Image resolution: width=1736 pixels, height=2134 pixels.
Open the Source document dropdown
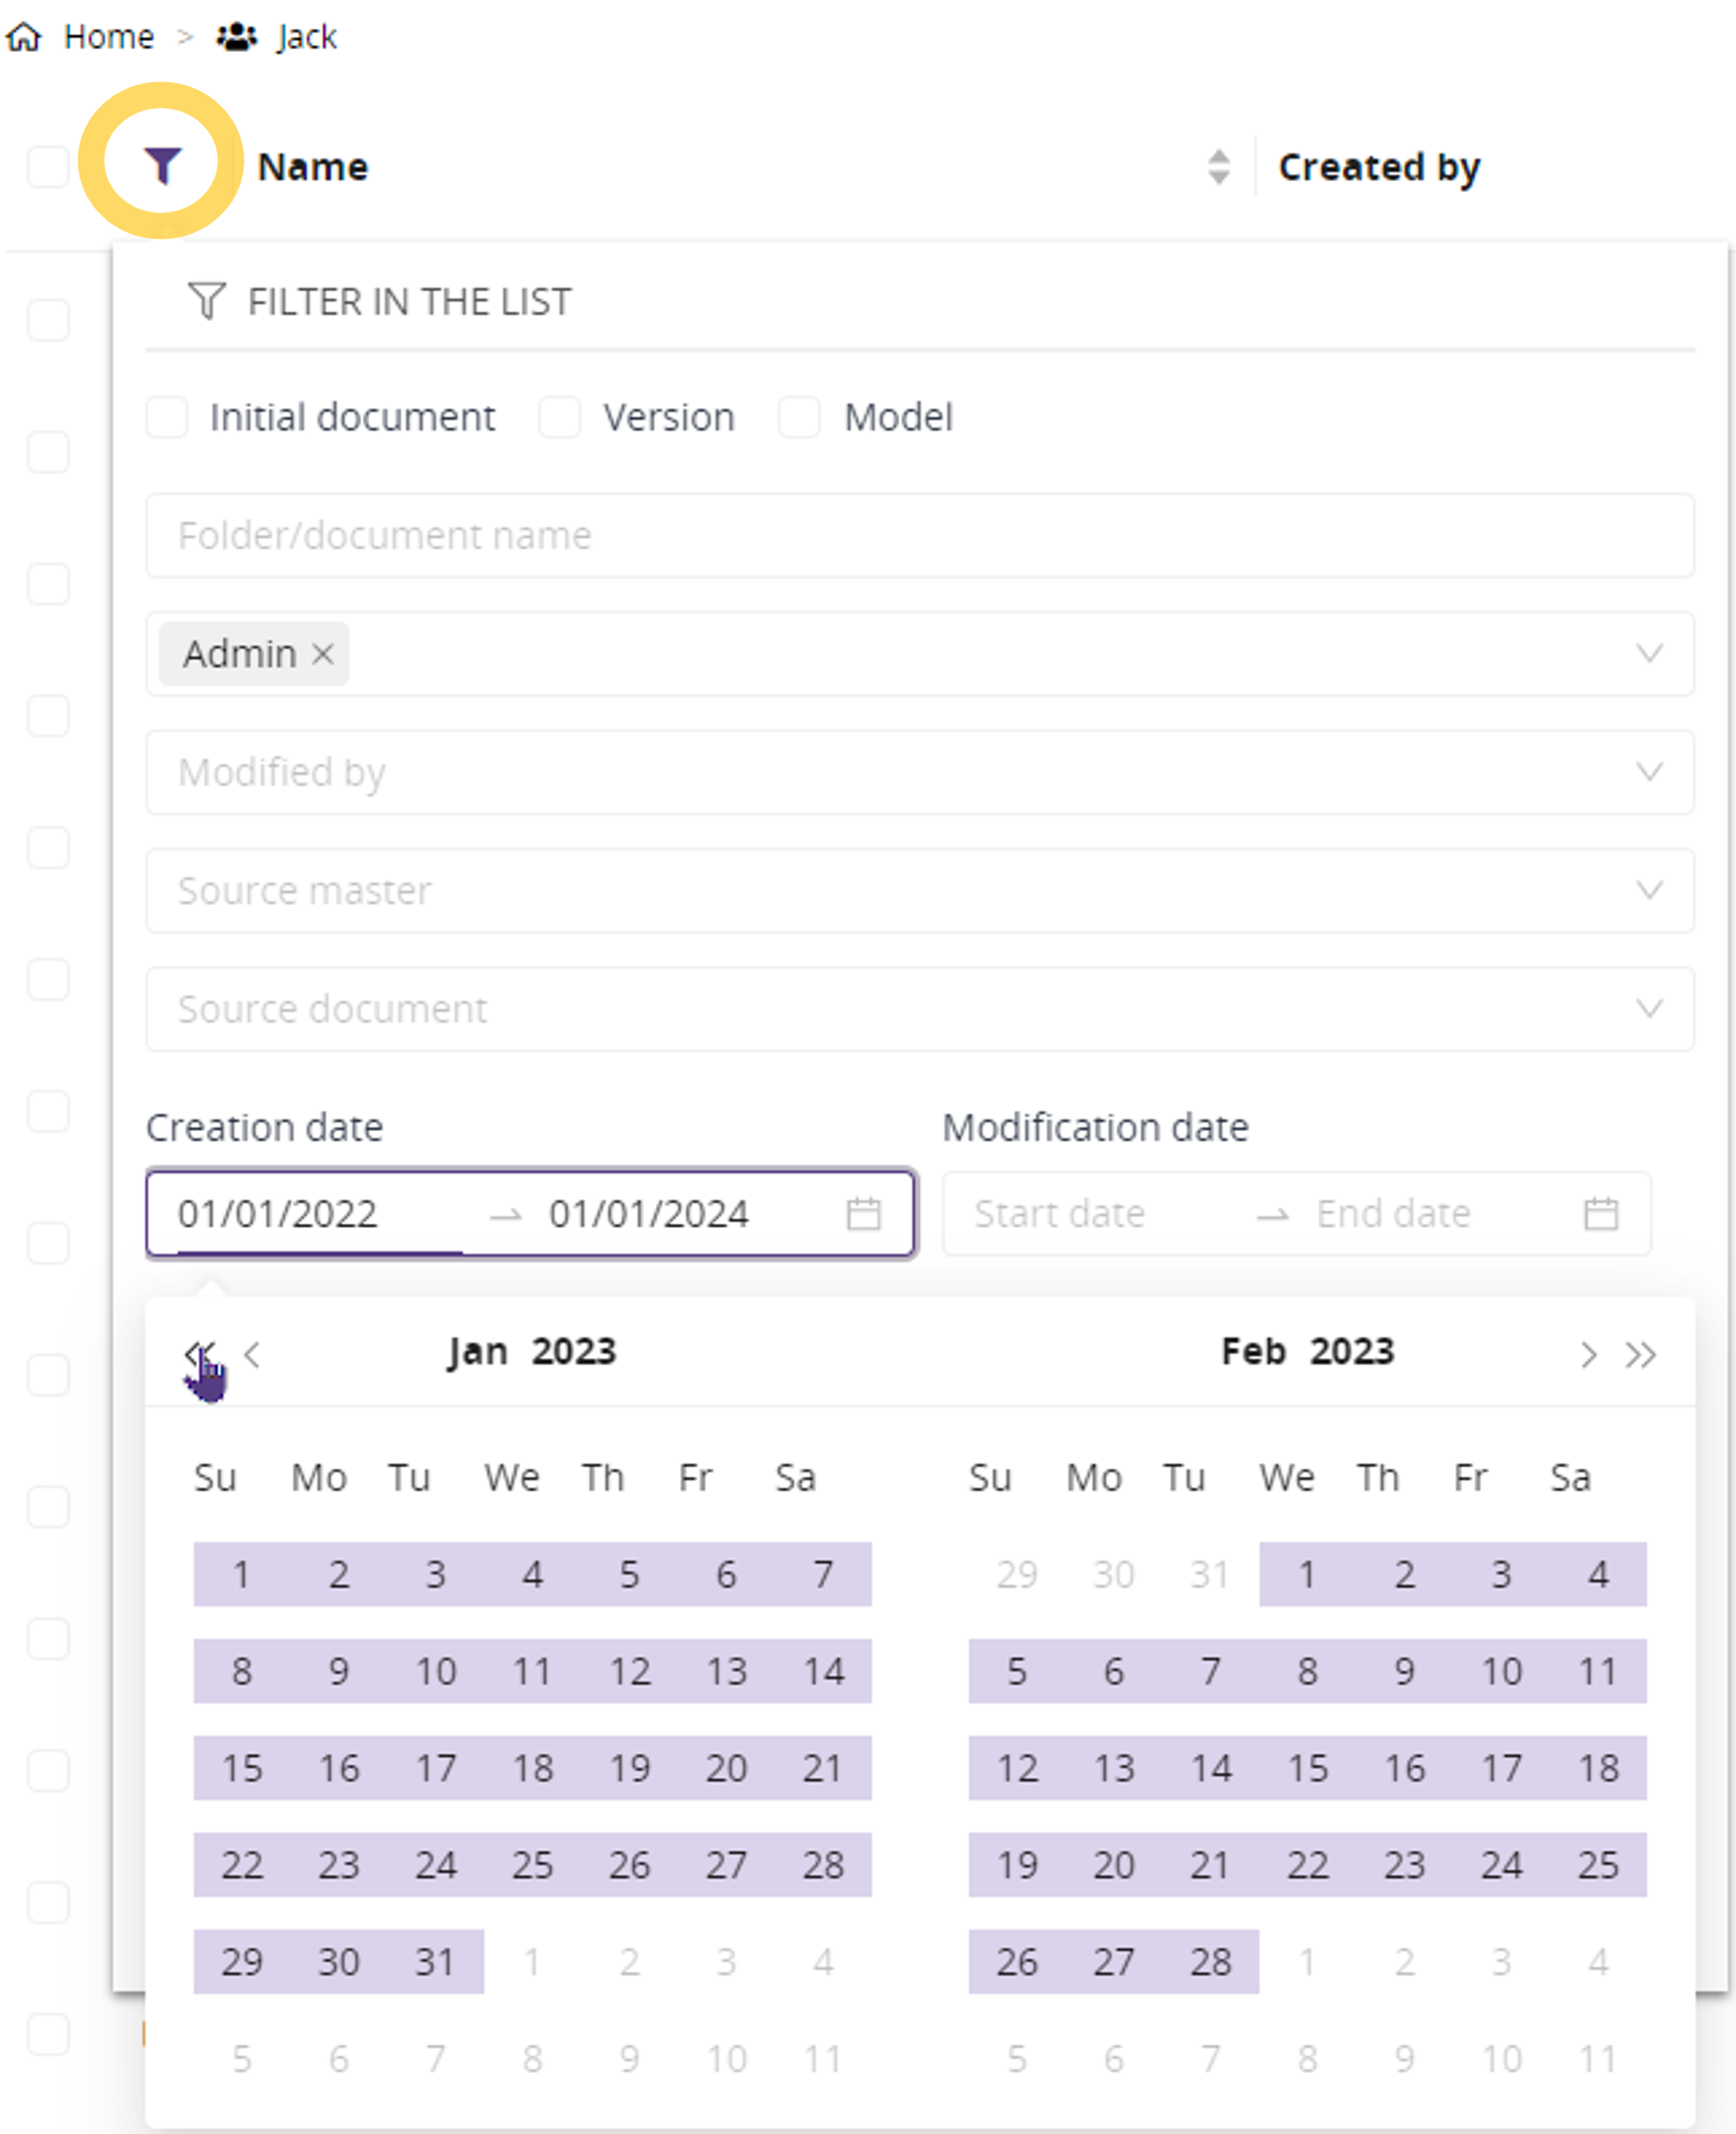click(x=1648, y=1008)
